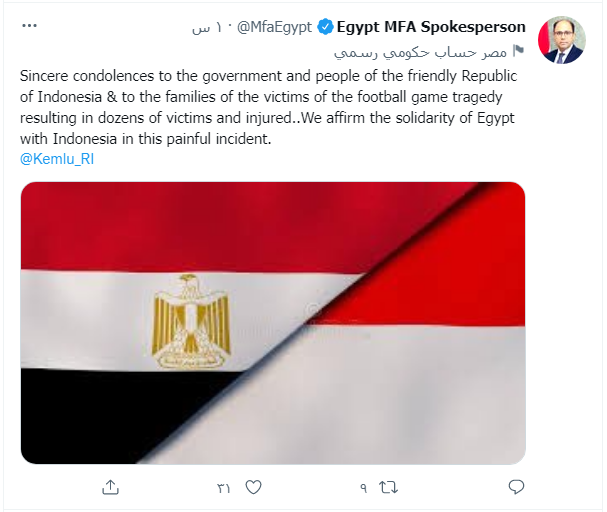Click the retweet count ٩
Screen dimensions: 607x512
(x=363, y=487)
